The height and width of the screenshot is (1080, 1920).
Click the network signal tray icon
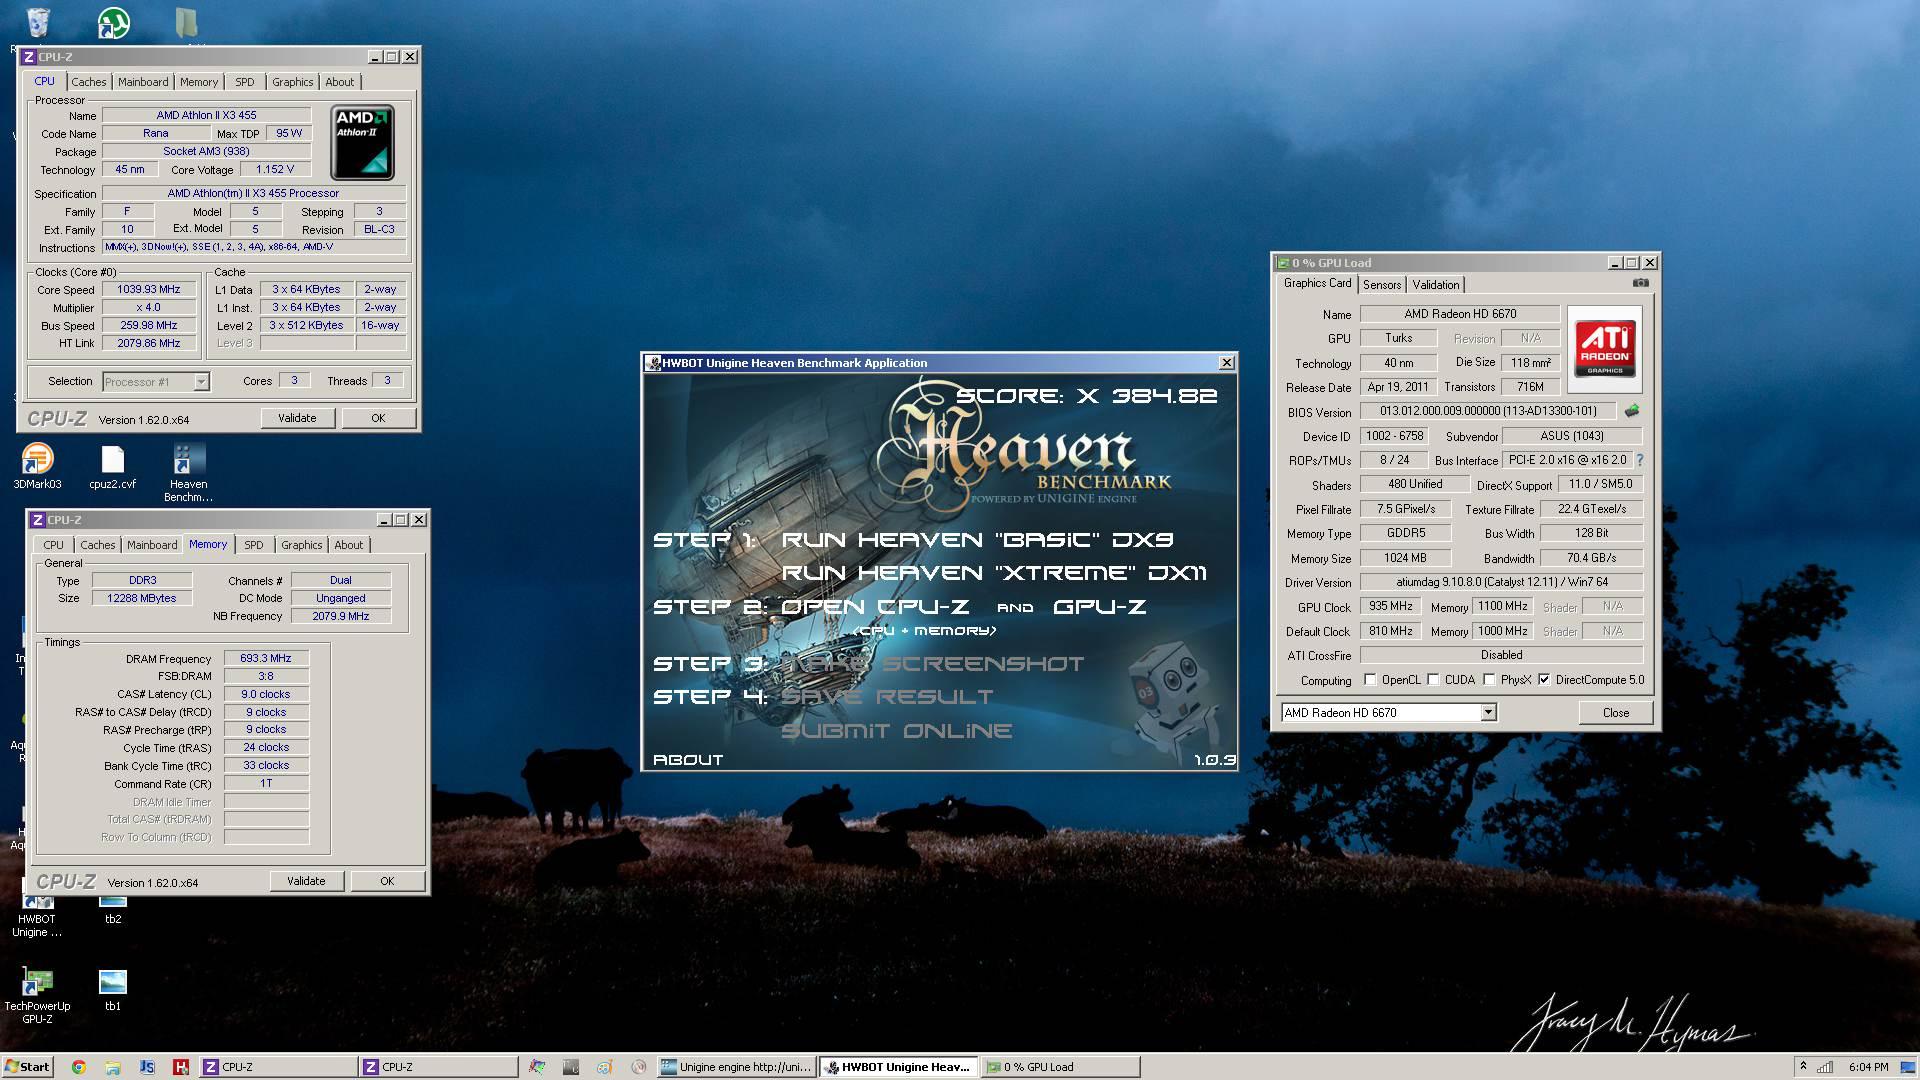coord(1825,1067)
